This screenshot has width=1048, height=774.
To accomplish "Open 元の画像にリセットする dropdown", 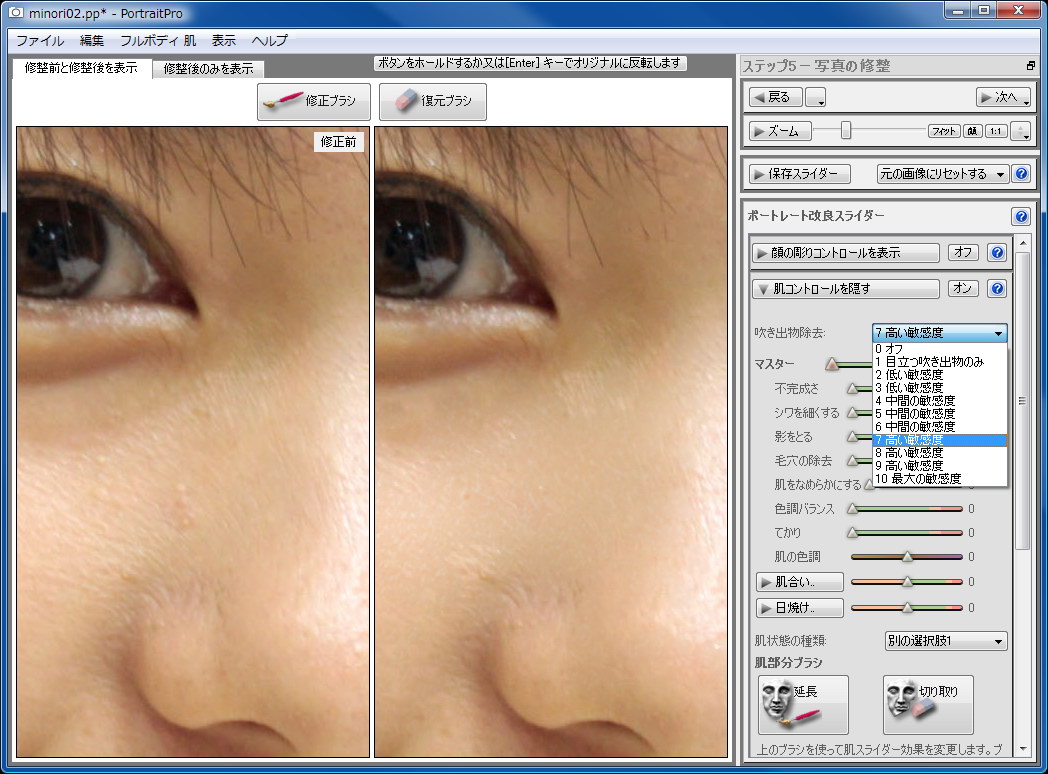I will click(x=942, y=174).
